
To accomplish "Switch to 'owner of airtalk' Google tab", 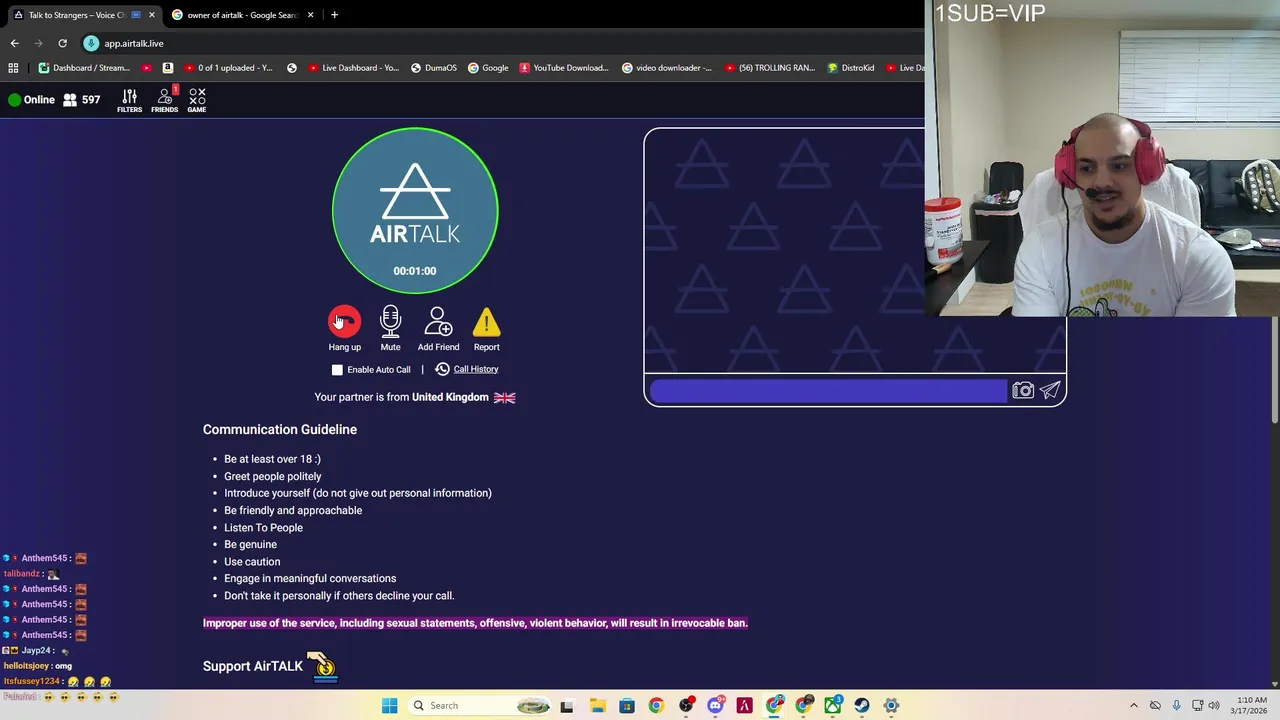I will click(x=241, y=15).
